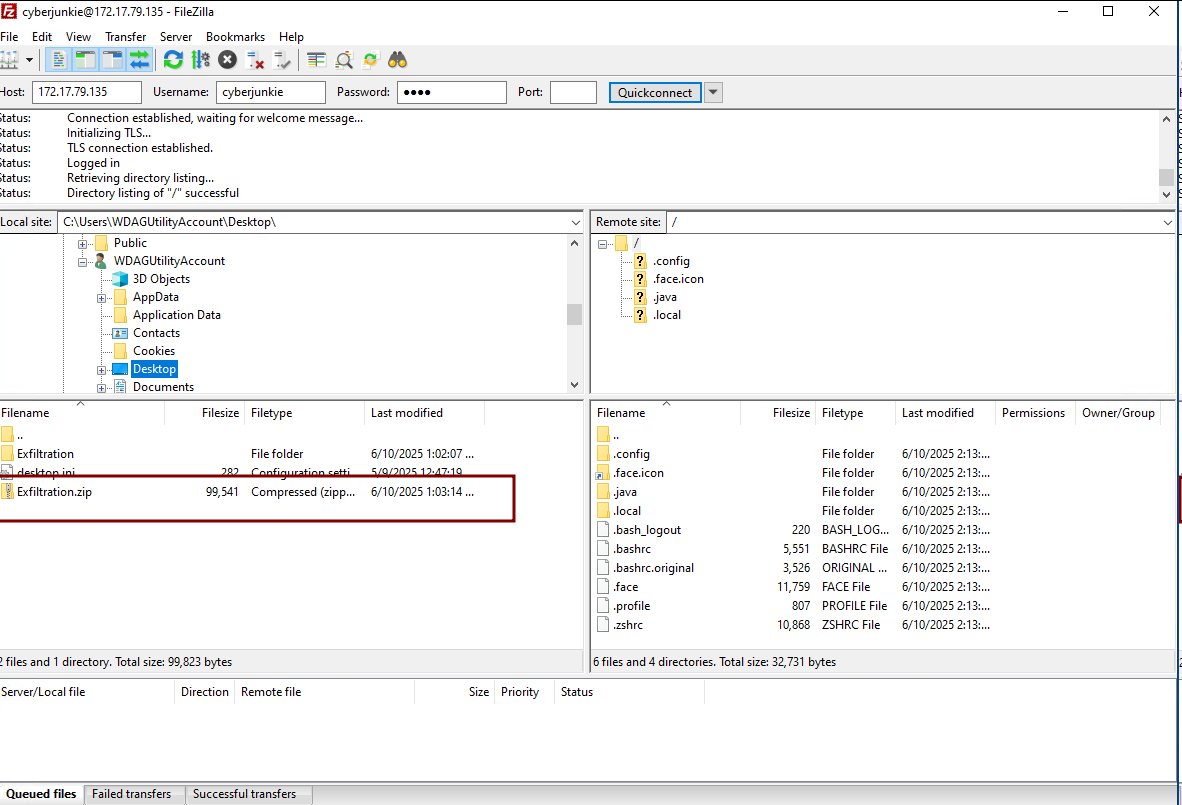The image size is (1182, 805).
Task: Expand the AppData folder in local tree
Action: [x=100, y=296]
